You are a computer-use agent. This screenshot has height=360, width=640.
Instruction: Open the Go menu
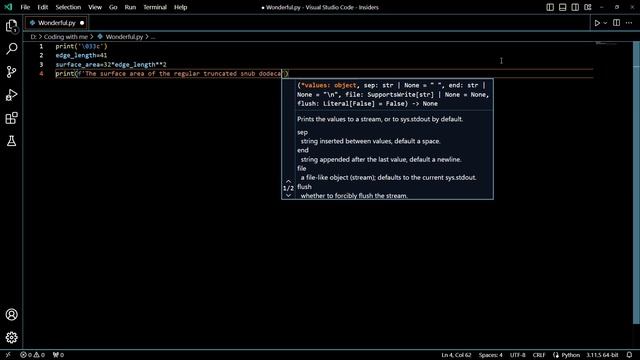[x=113, y=7]
